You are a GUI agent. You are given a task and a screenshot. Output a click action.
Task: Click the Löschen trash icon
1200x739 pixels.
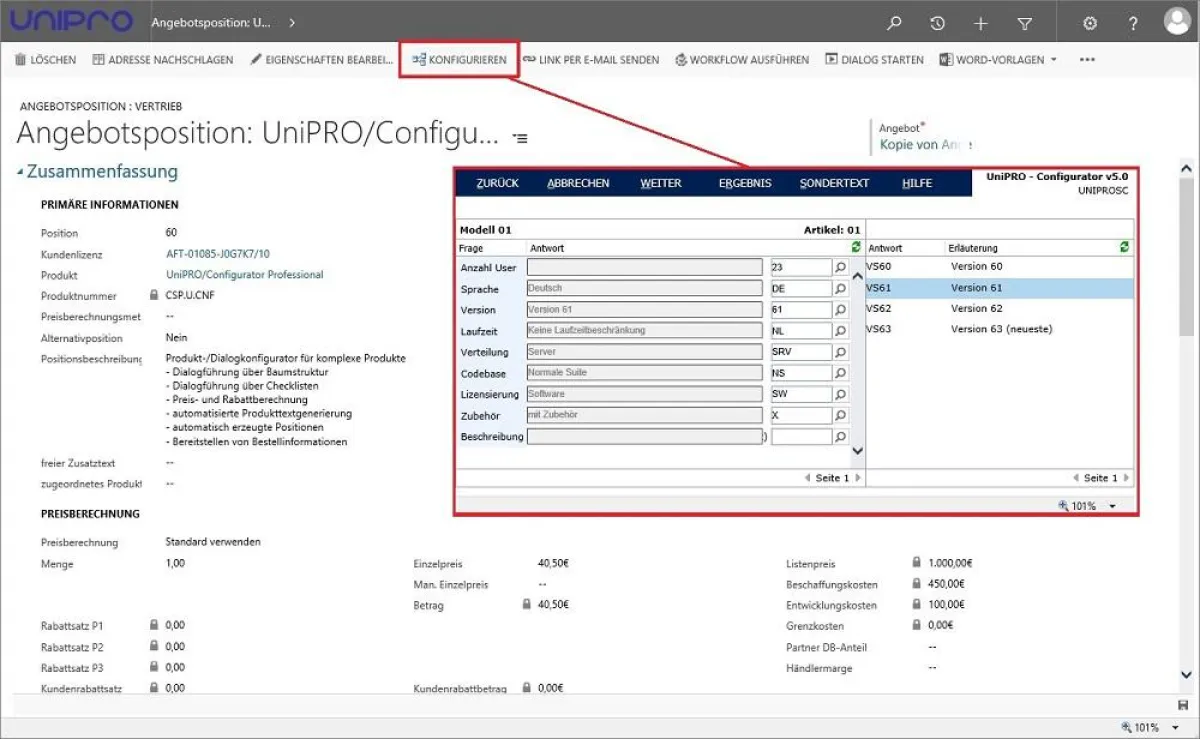coord(19,59)
